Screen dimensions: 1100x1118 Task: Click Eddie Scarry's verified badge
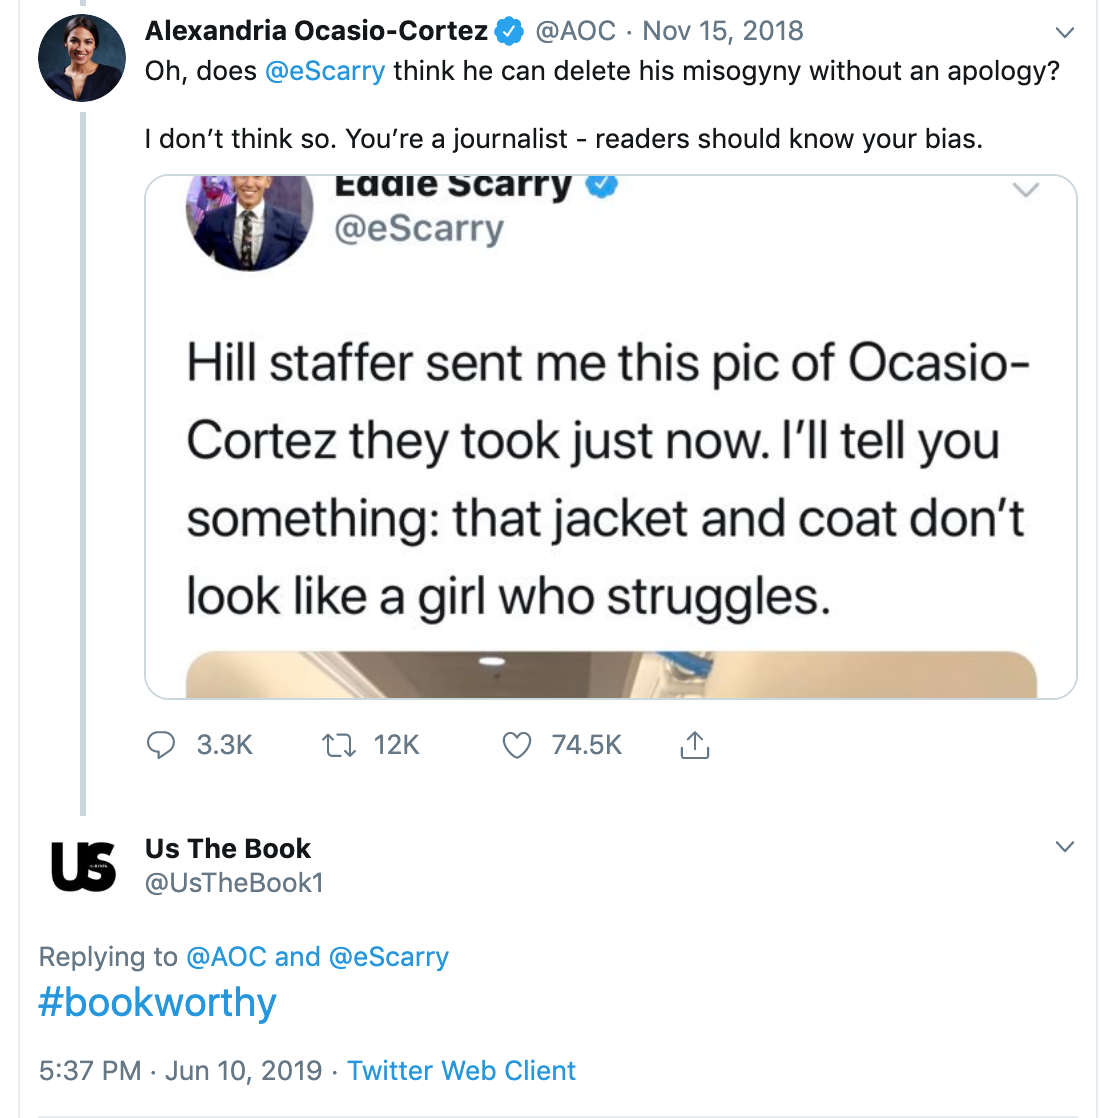click(601, 185)
